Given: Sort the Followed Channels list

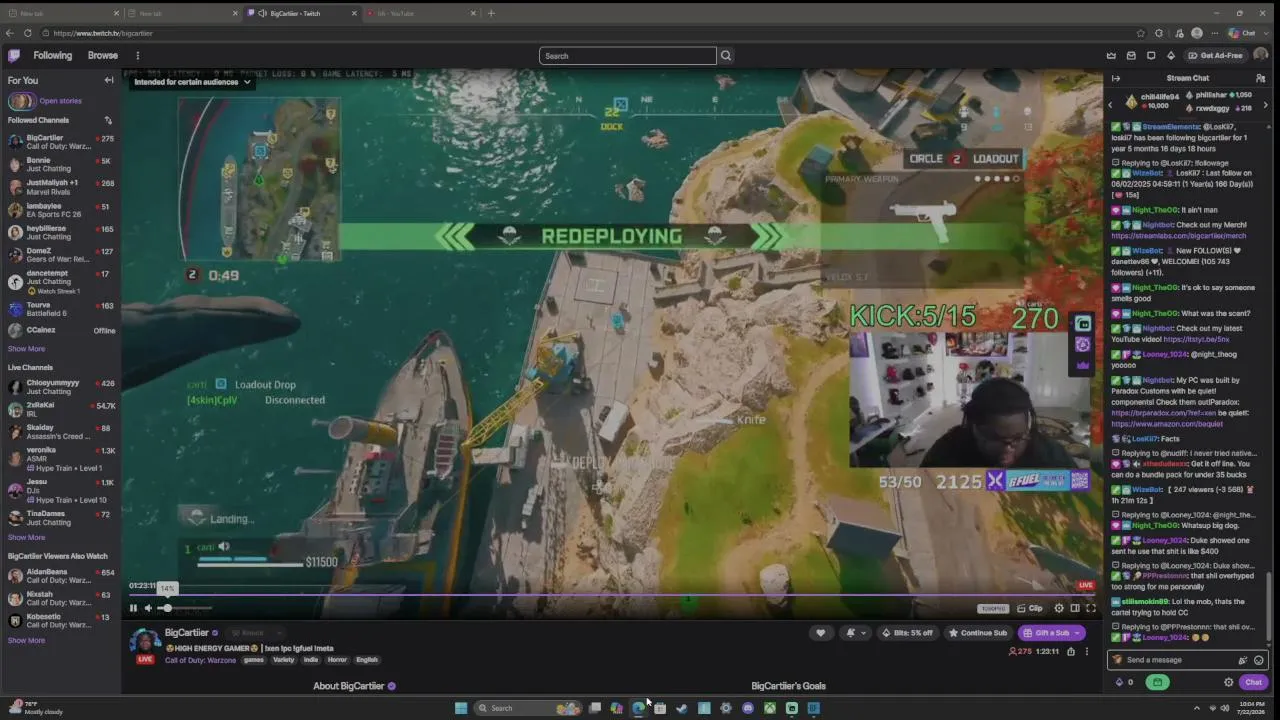Looking at the screenshot, I should click(x=108, y=120).
